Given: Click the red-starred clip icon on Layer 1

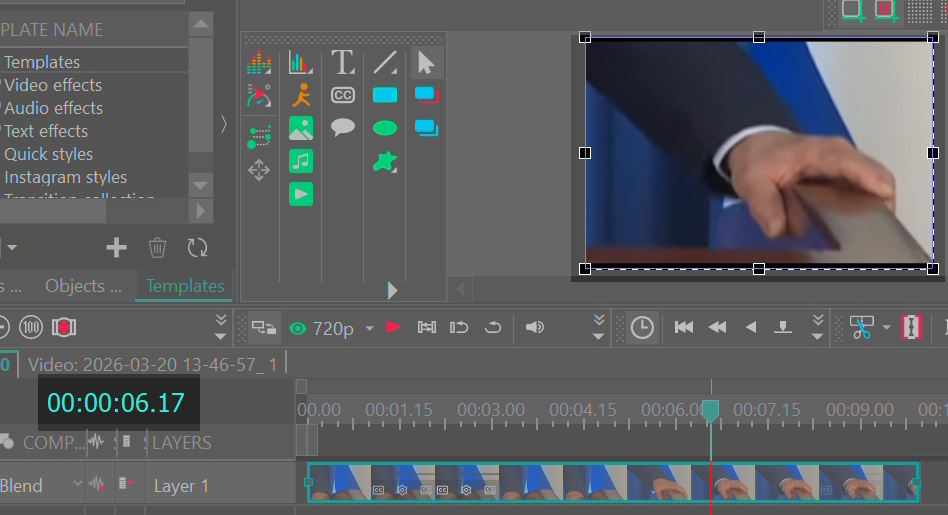Looking at the screenshot, I should 126,483.
